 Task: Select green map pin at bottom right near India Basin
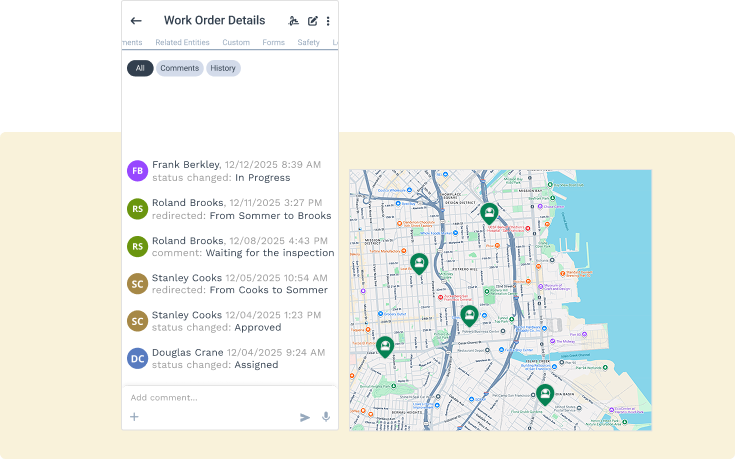pyautogui.click(x=545, y=395)
